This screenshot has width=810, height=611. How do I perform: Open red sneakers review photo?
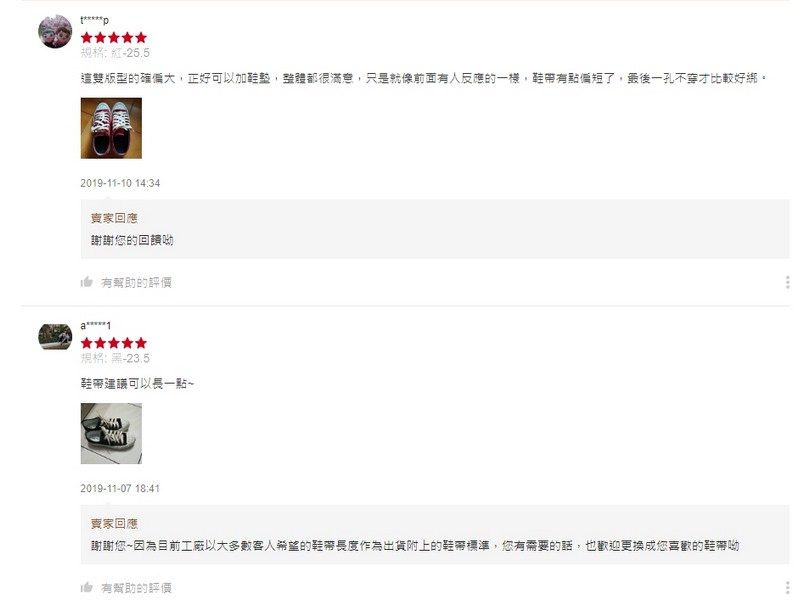[111, 128]
